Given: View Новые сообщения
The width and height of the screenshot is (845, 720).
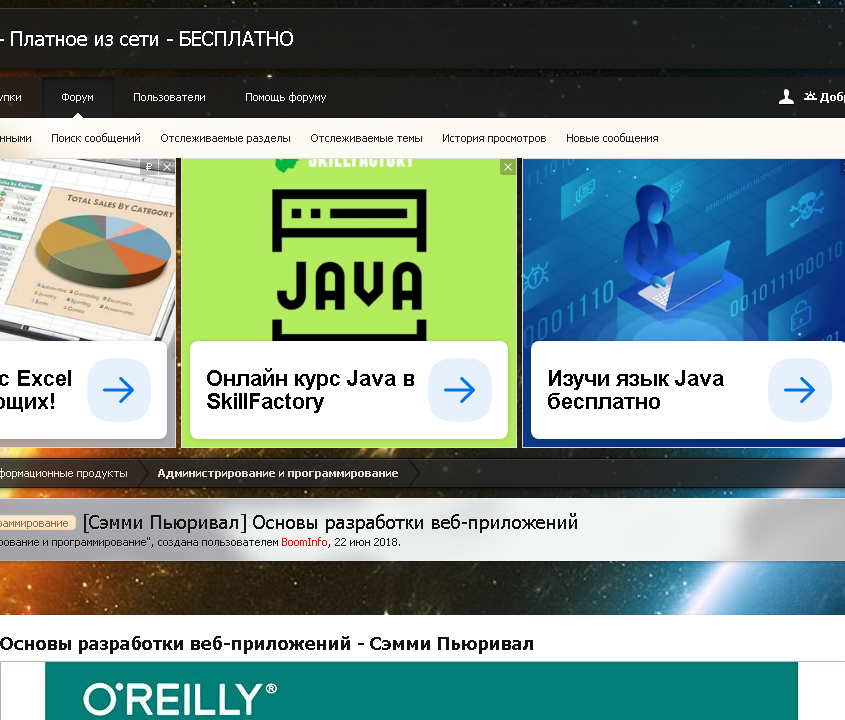Looking at the screenshot, I should pyautogui.click(x=612, y=138).
